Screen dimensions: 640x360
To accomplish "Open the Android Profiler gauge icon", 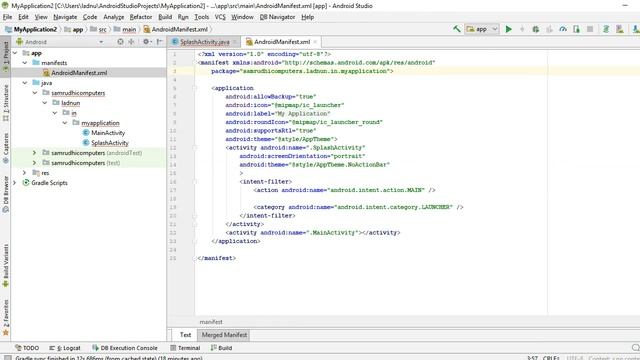I will [563, 29].
